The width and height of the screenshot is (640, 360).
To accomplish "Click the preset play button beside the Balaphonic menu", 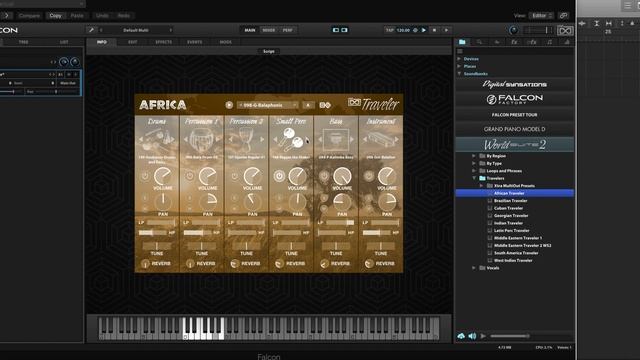I will [229, 105].
